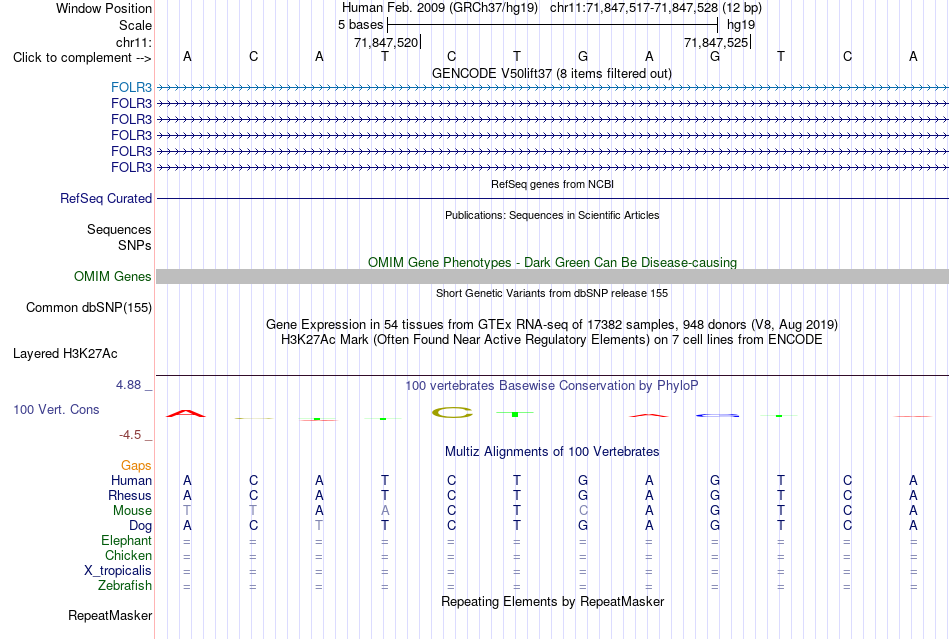
Task: Click the Scale label on the left
Action: [135, 25]
